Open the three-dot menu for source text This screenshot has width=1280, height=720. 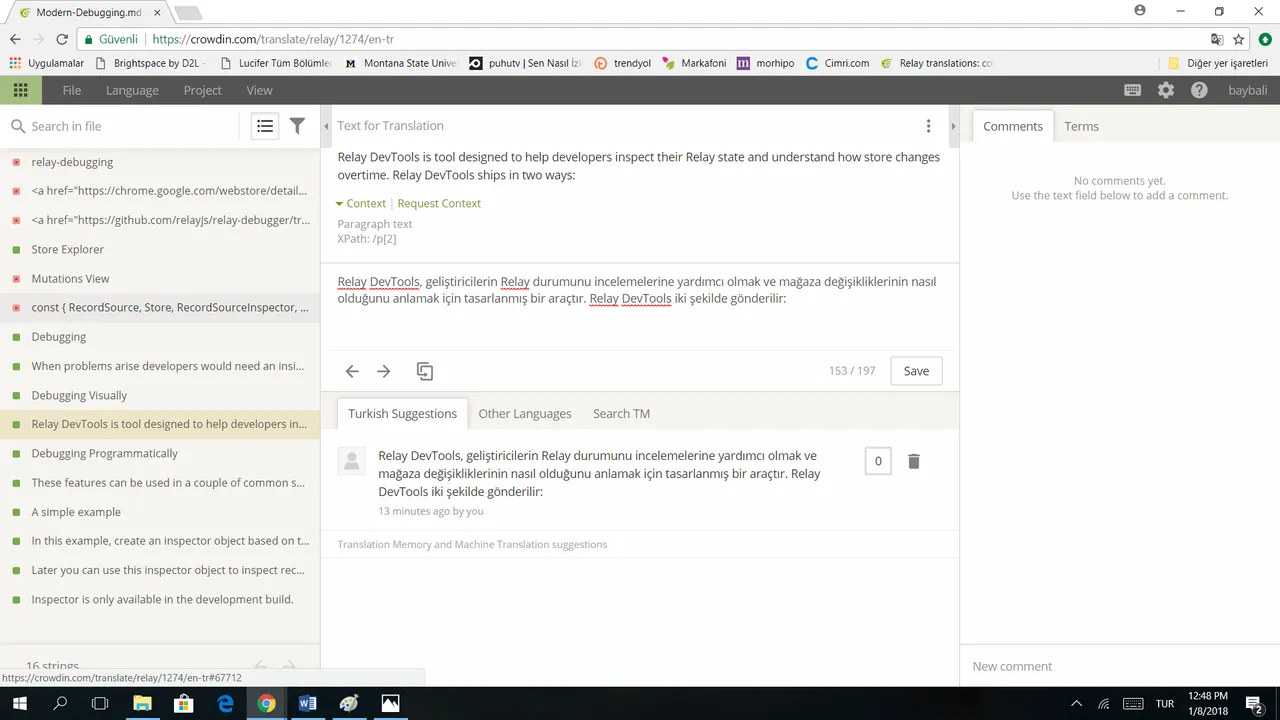(928, 126)
